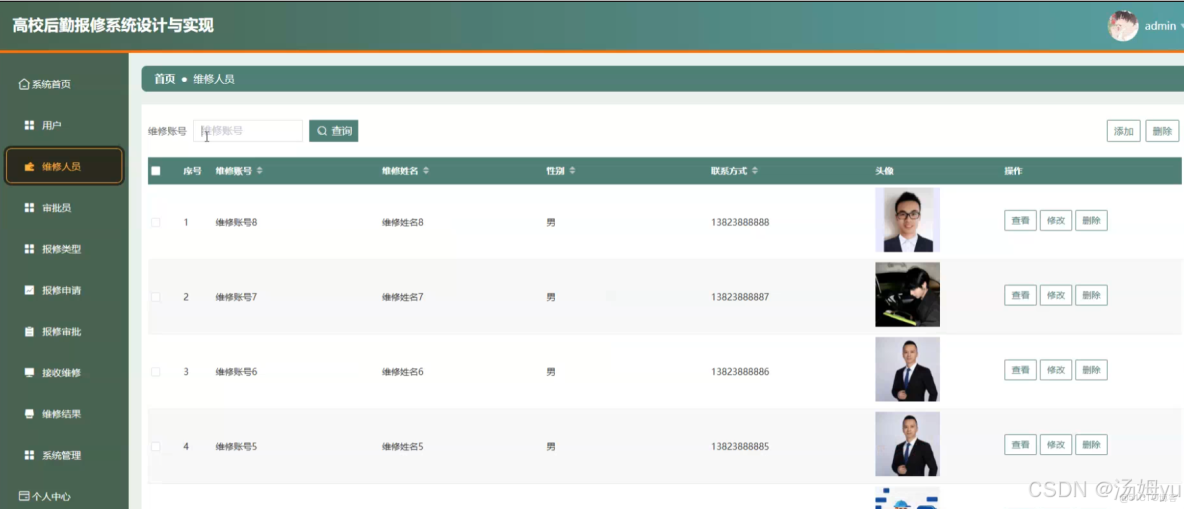
Task: Focus the 维修账号 search input field
Action: (x=248, y=131)
